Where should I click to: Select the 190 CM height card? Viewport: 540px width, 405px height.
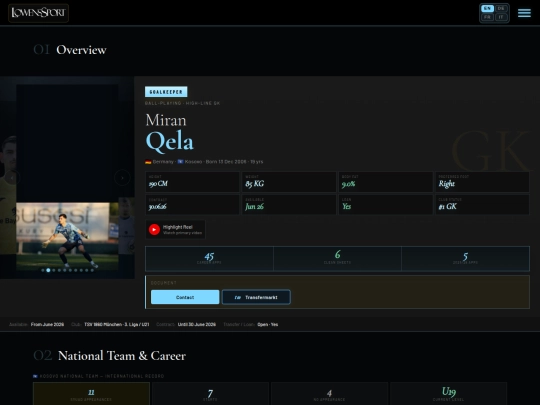192,181
